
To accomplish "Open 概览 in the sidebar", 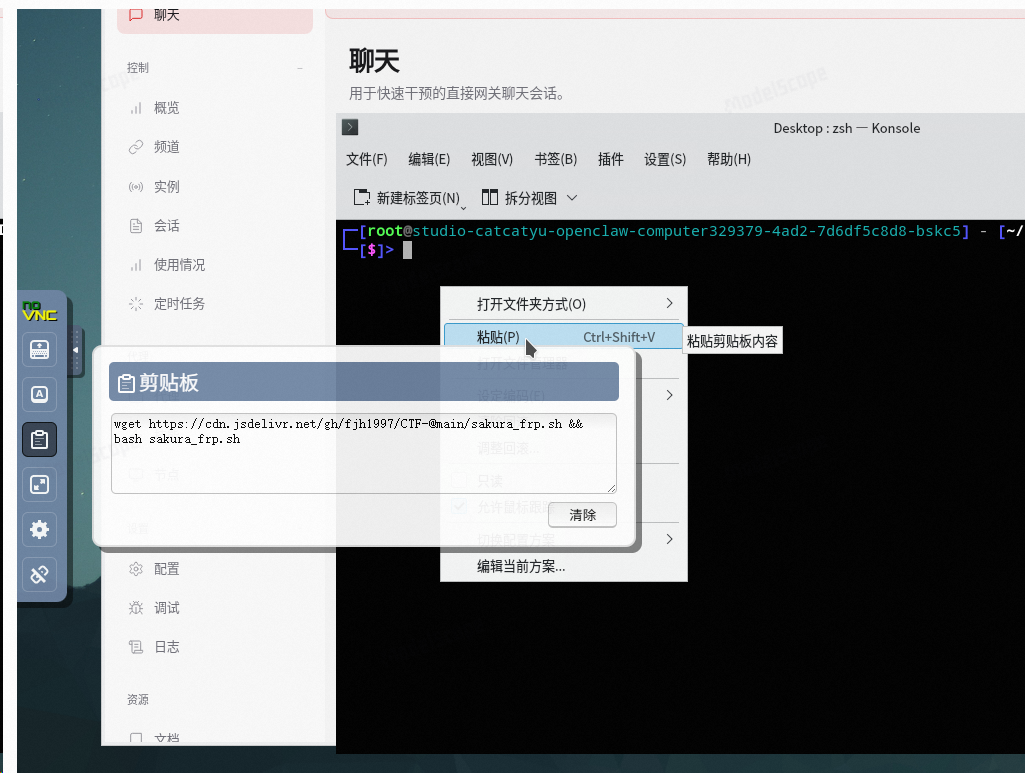I will pos(166,108).
